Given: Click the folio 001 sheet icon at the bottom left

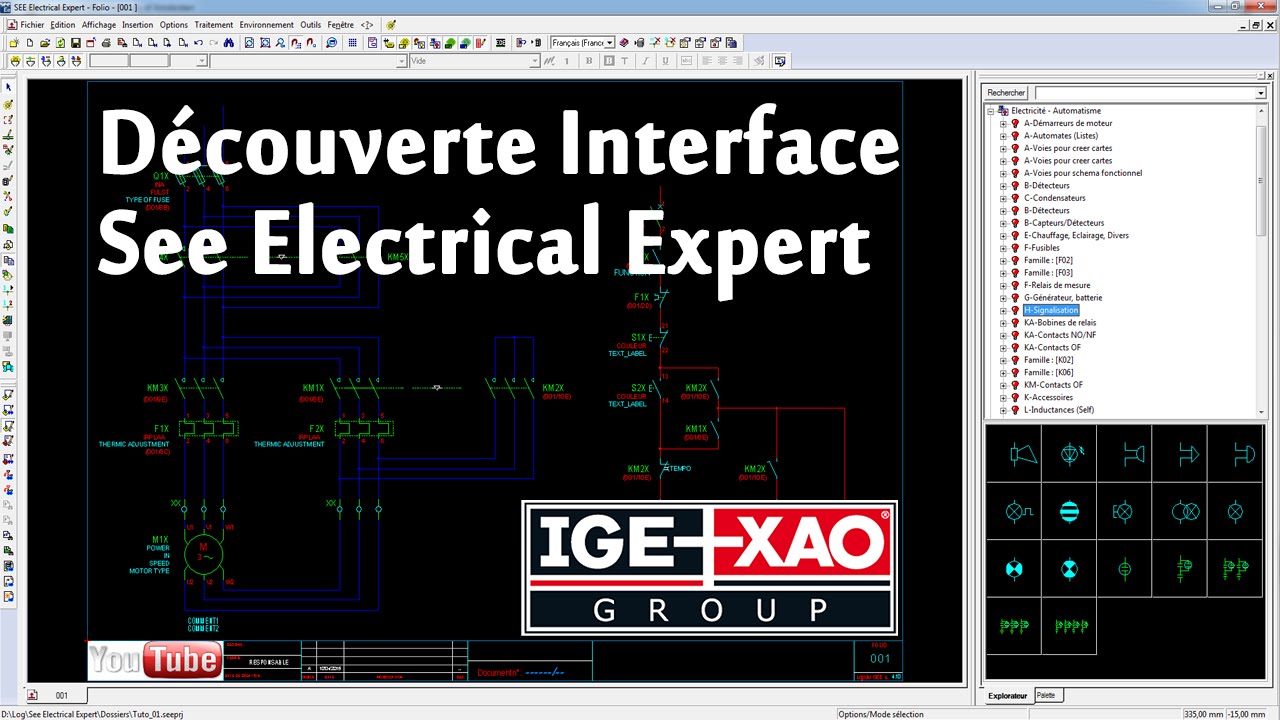Looking at the screenshot, I should coord(32,695).
